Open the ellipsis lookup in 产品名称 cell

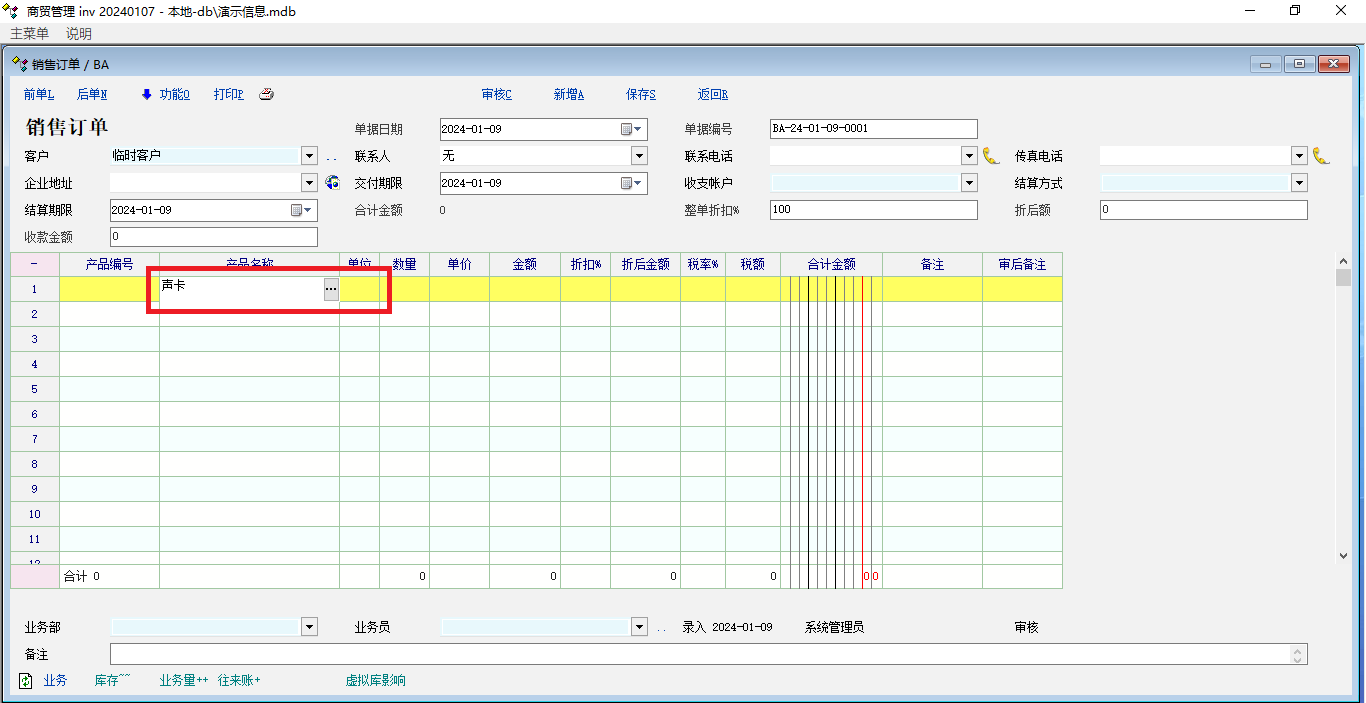coord(330,288)
